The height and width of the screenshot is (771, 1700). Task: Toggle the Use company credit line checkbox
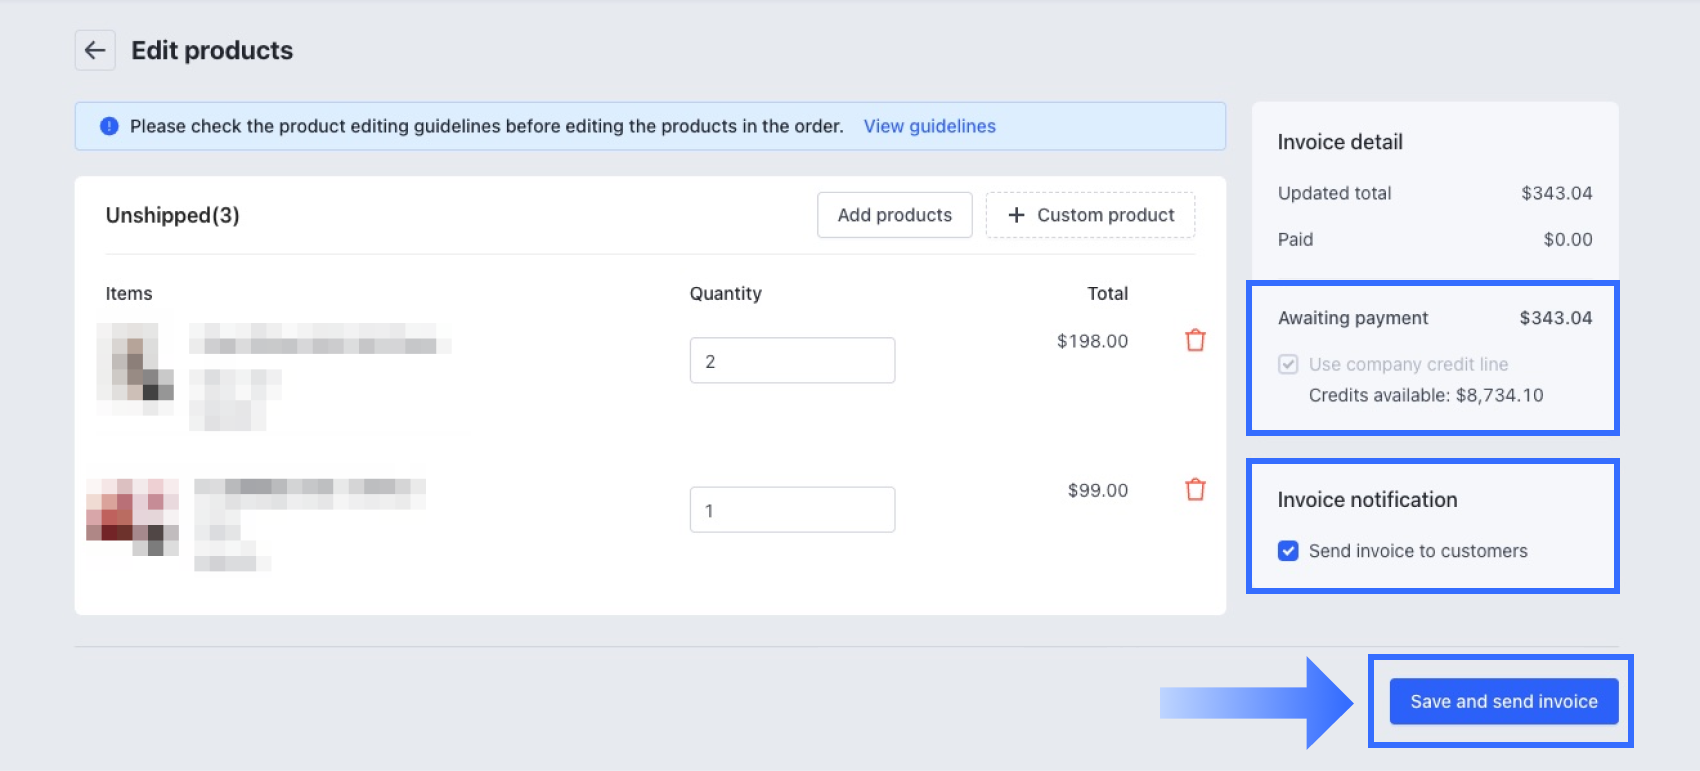click(x=1288, y=364)
